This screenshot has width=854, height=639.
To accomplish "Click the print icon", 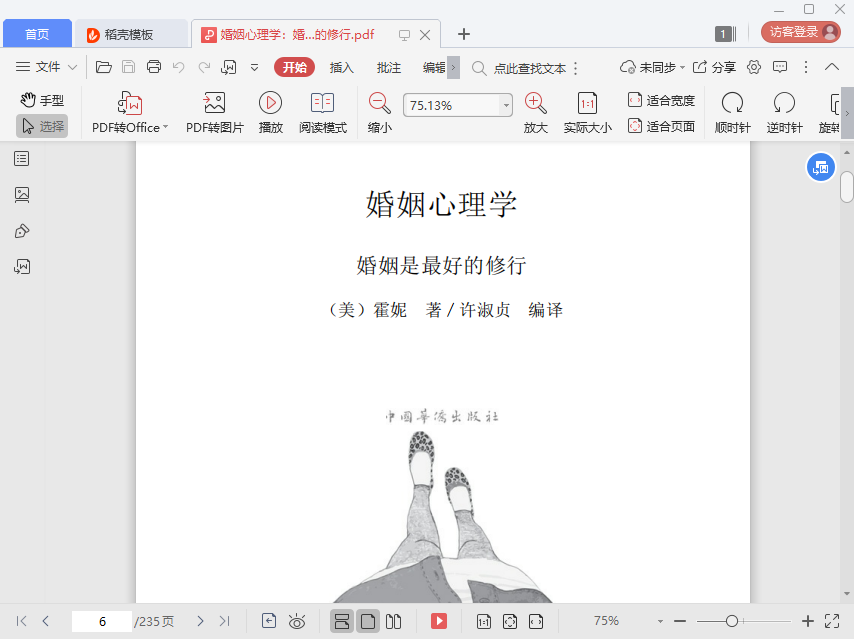I will click(x=154, y=67).
